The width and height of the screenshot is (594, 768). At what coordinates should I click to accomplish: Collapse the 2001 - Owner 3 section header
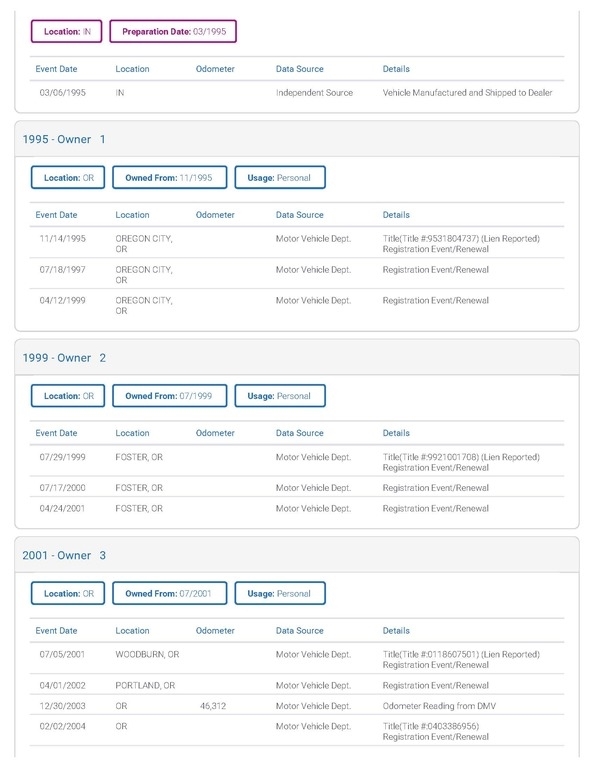point(297,555)
